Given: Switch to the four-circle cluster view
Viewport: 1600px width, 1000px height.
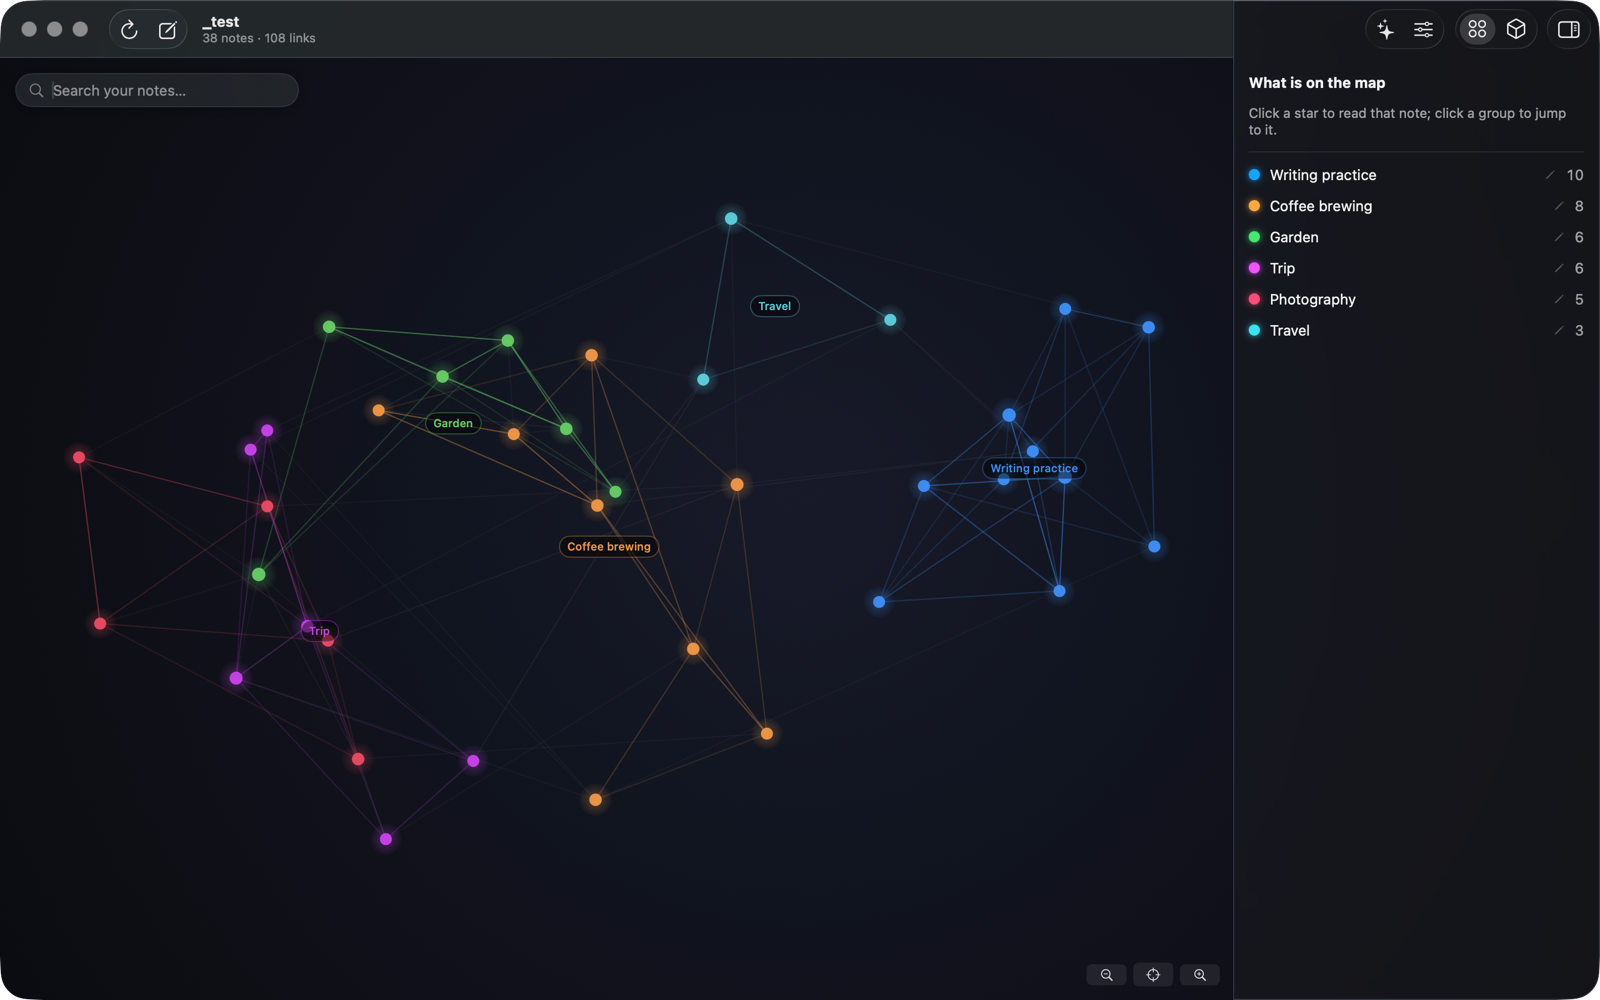Looking at the screenshot, I should [x=1477, y=30].
